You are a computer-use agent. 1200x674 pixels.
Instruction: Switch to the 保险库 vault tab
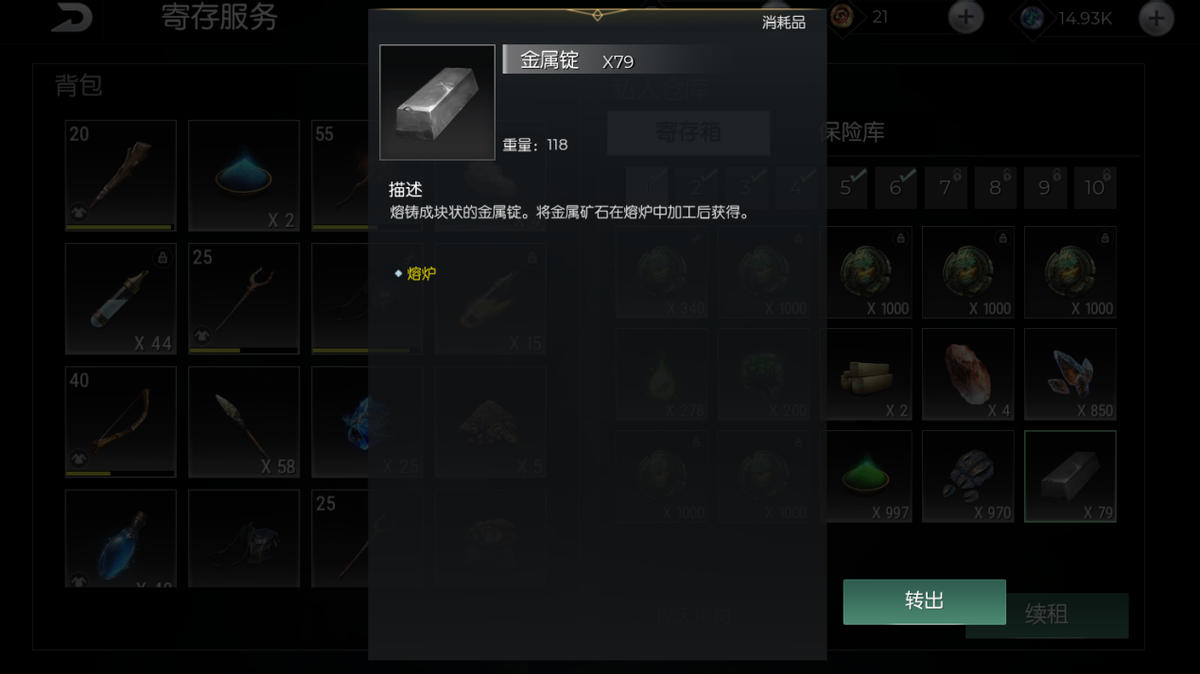click(x=851, y=132)
